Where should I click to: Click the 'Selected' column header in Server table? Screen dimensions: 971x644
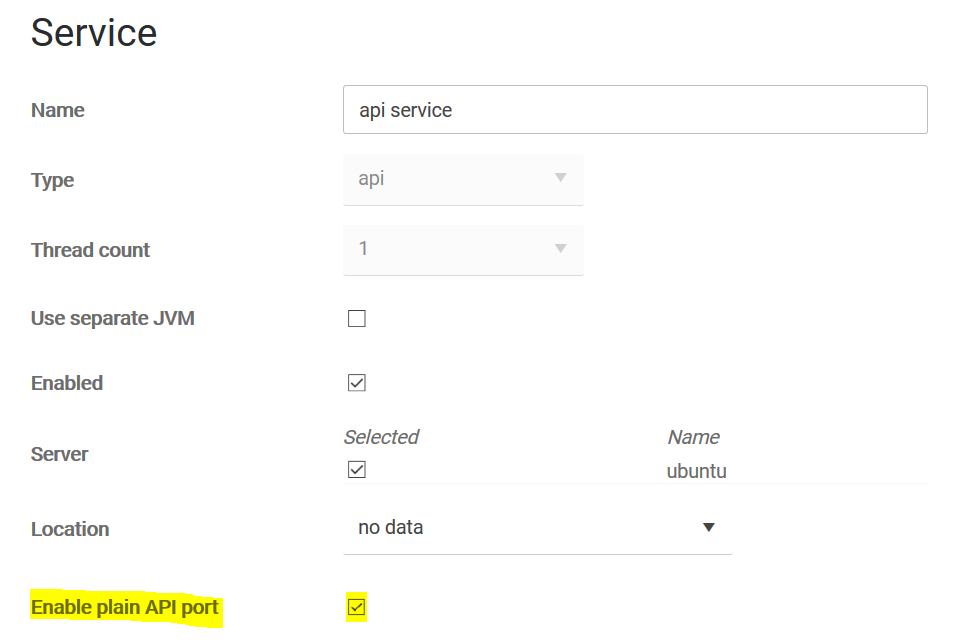(381, 437)
